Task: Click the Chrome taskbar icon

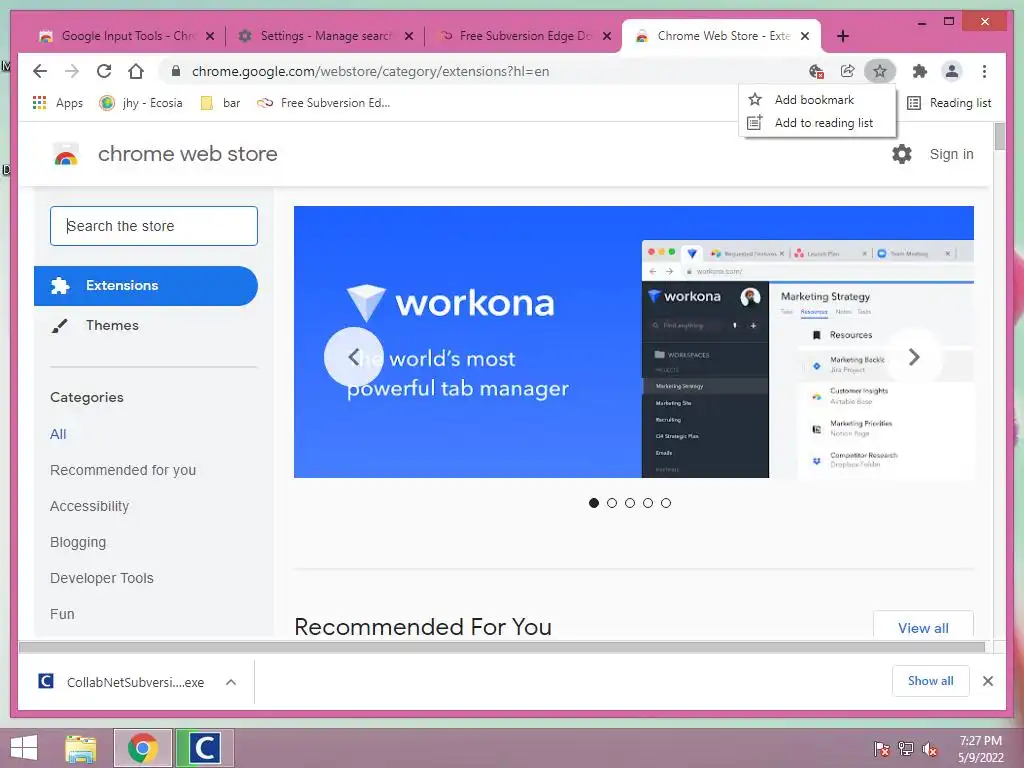Action: (143, 748)
